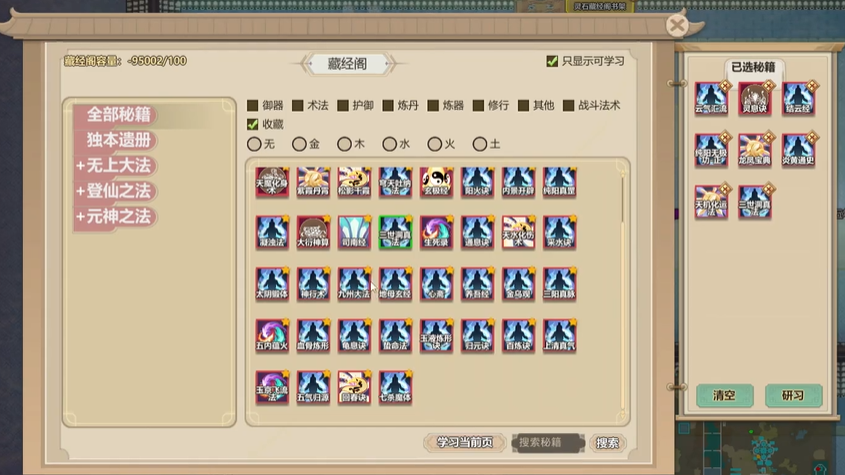845x475 pixels.
Task: Expand the 无上大法 category
Action: click(x=114, y=166)
